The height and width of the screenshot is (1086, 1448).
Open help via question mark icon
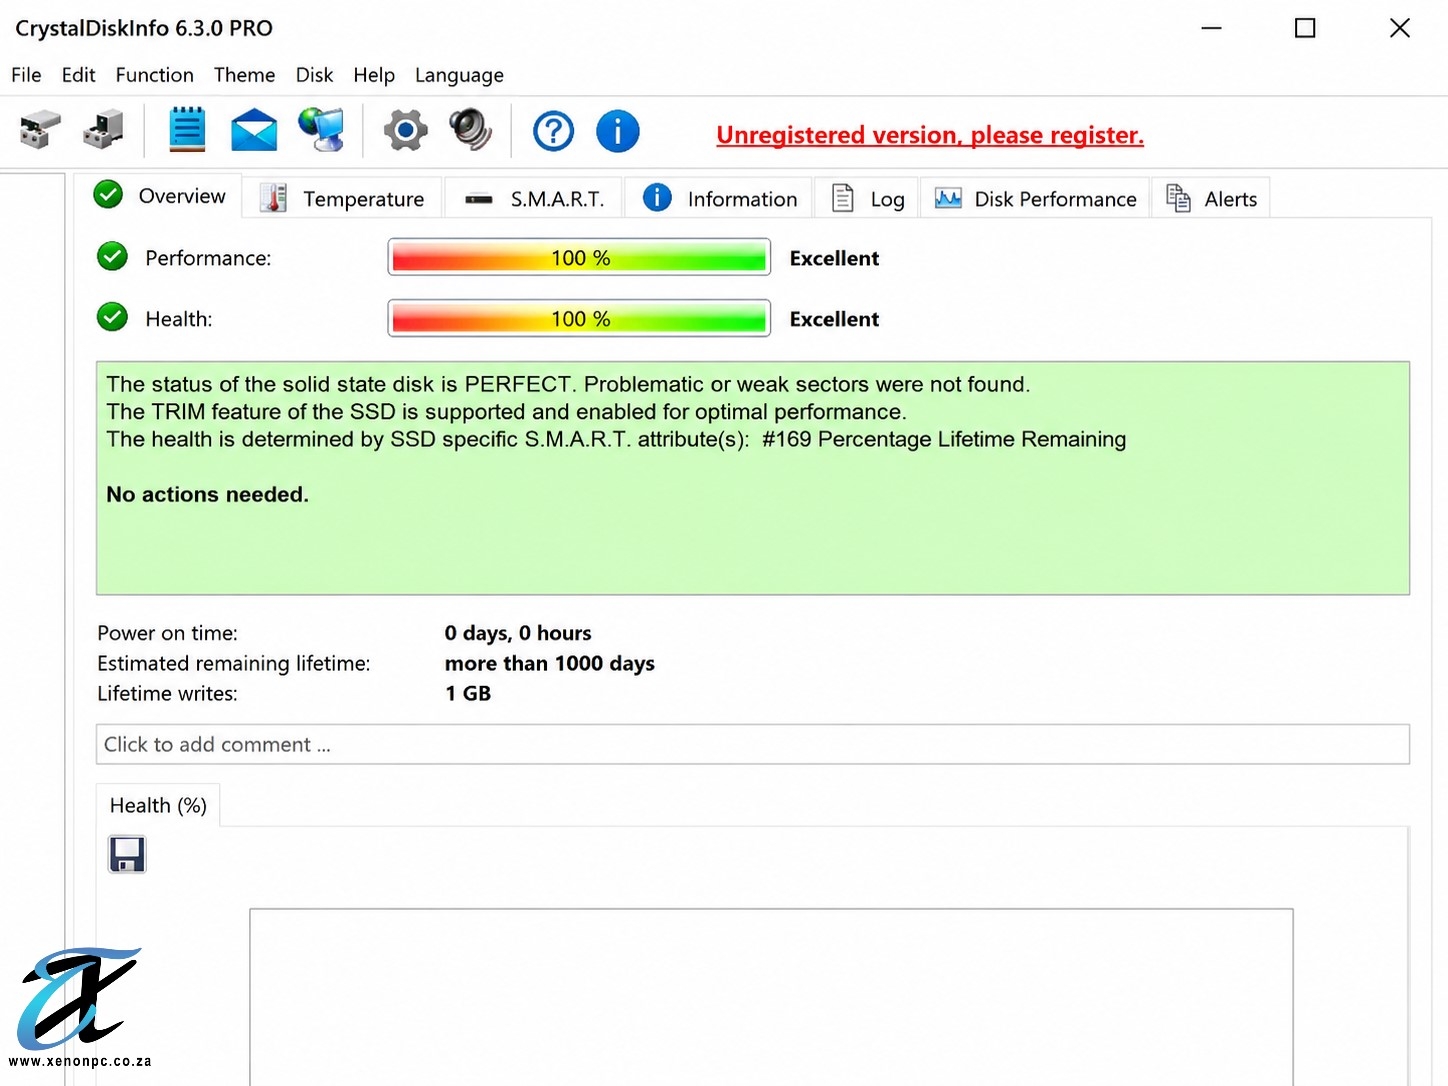pos(553,131)
